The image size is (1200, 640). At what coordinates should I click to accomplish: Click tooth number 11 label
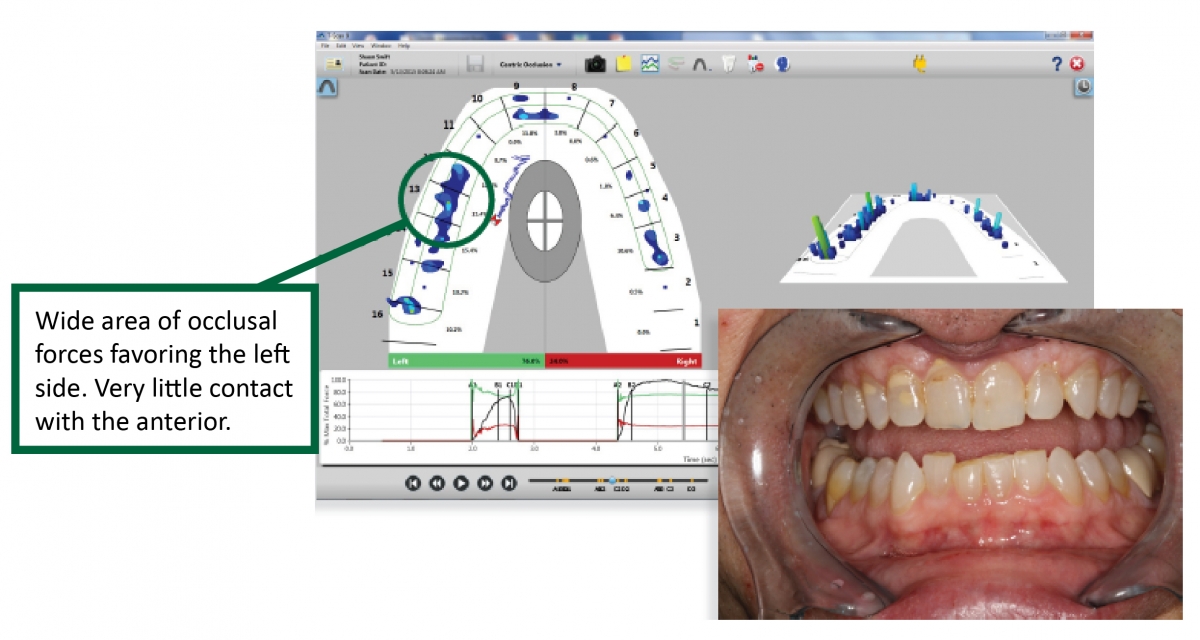449,124
